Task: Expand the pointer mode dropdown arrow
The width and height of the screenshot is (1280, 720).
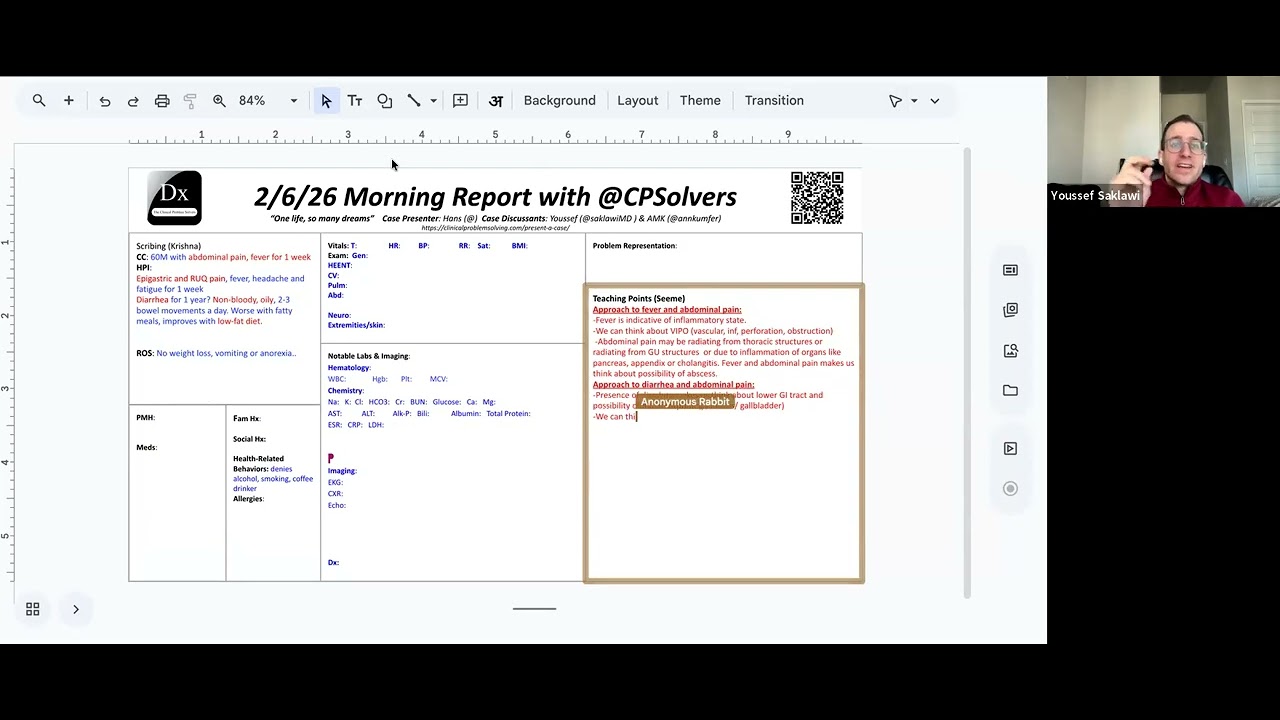Action: (x=914, y=101)
